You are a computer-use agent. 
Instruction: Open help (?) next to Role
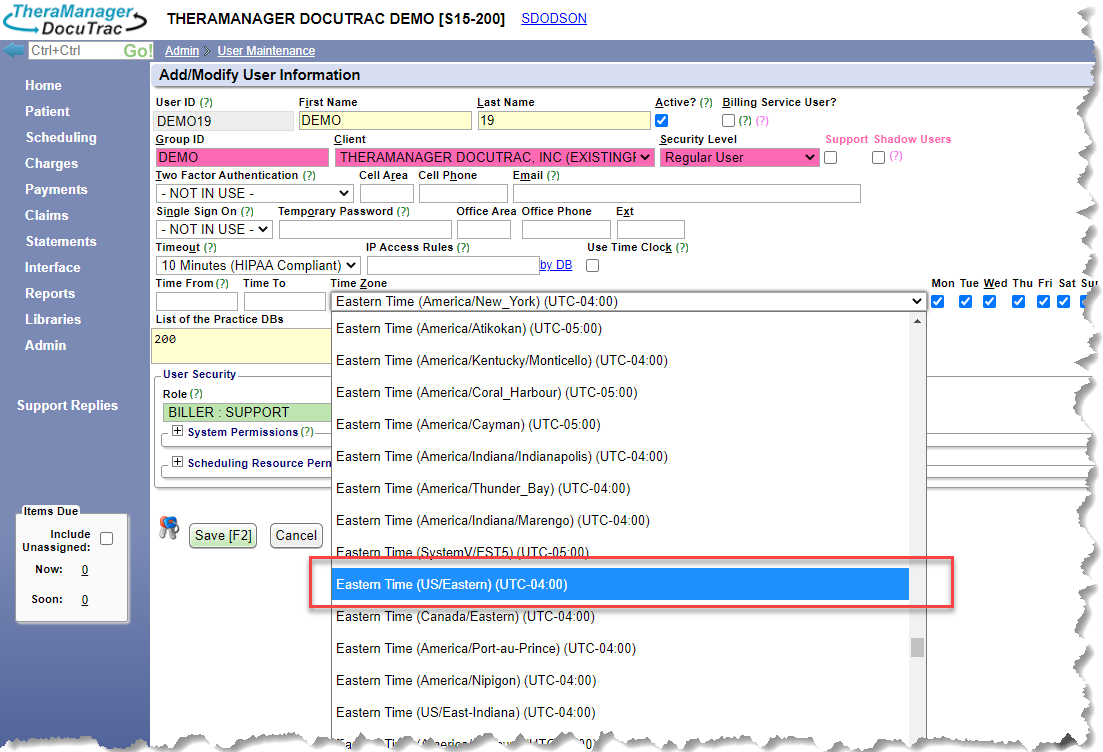(x=196, y=394)
